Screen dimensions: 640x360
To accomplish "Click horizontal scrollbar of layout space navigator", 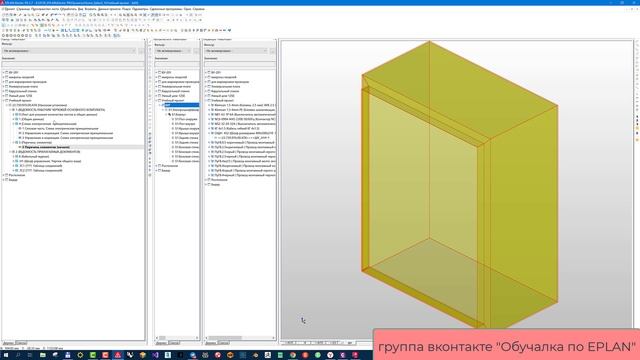I will (x=177, y=338).
